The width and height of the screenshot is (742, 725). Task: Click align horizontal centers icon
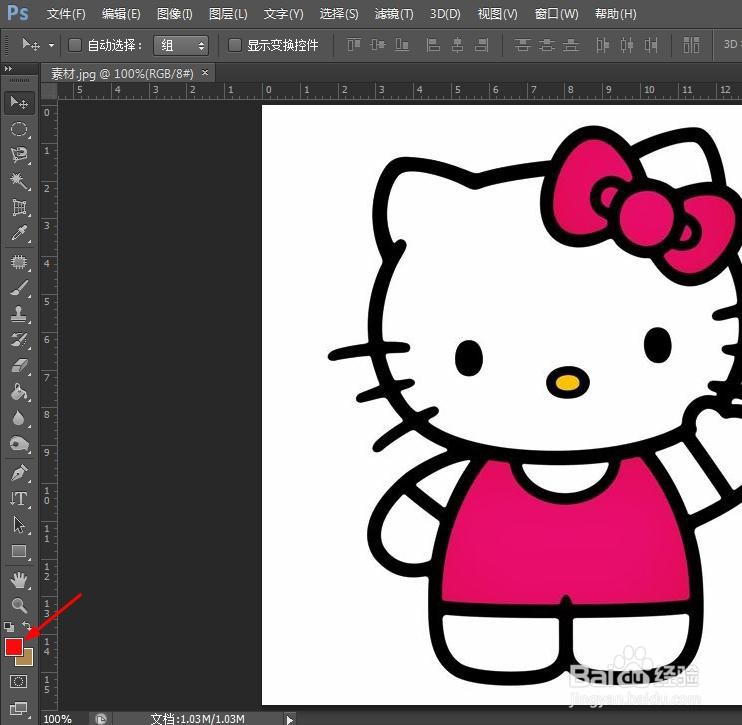point(457,45)
